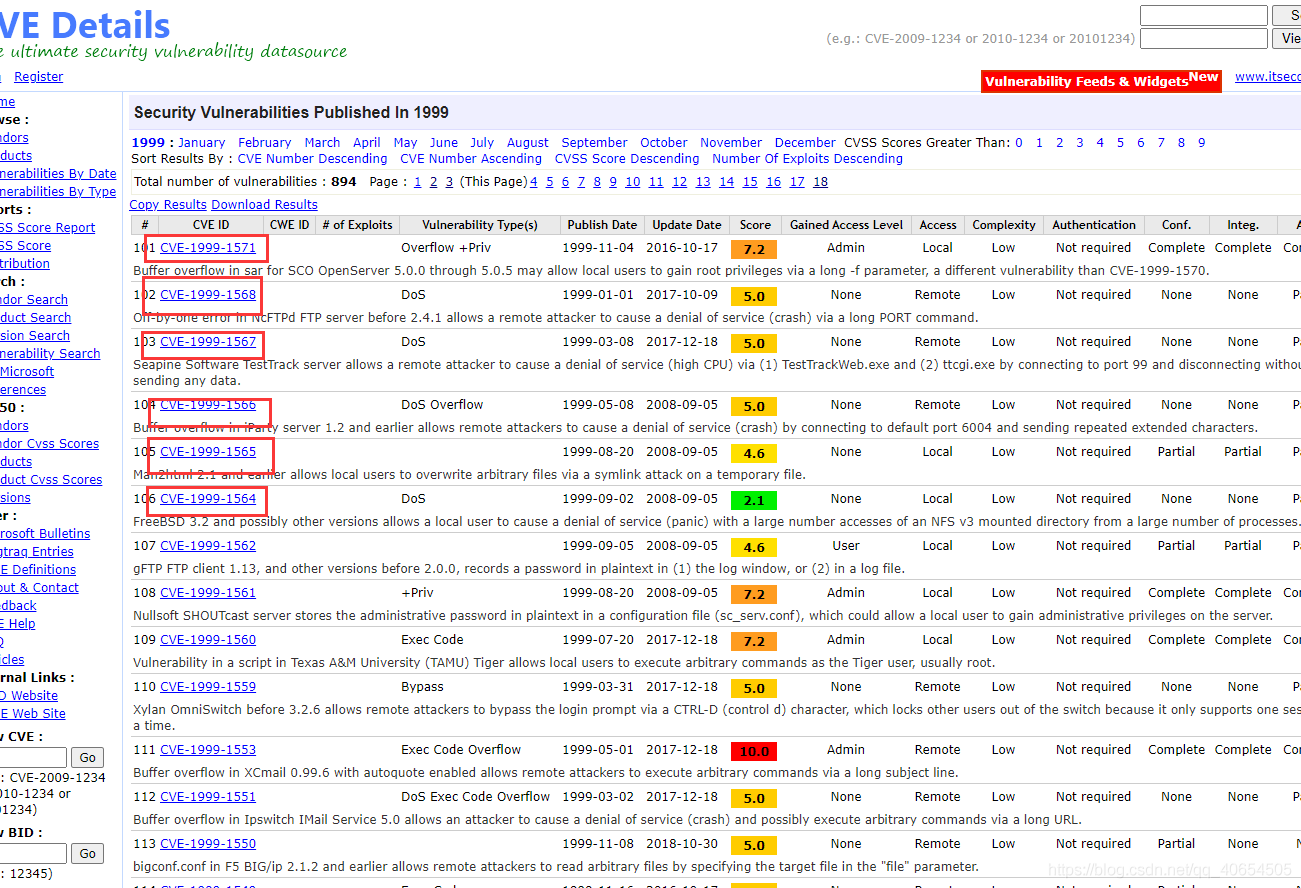This screenshot has height=888, width=1301.
Task: Go to results page 1
Action: [418, 182]
